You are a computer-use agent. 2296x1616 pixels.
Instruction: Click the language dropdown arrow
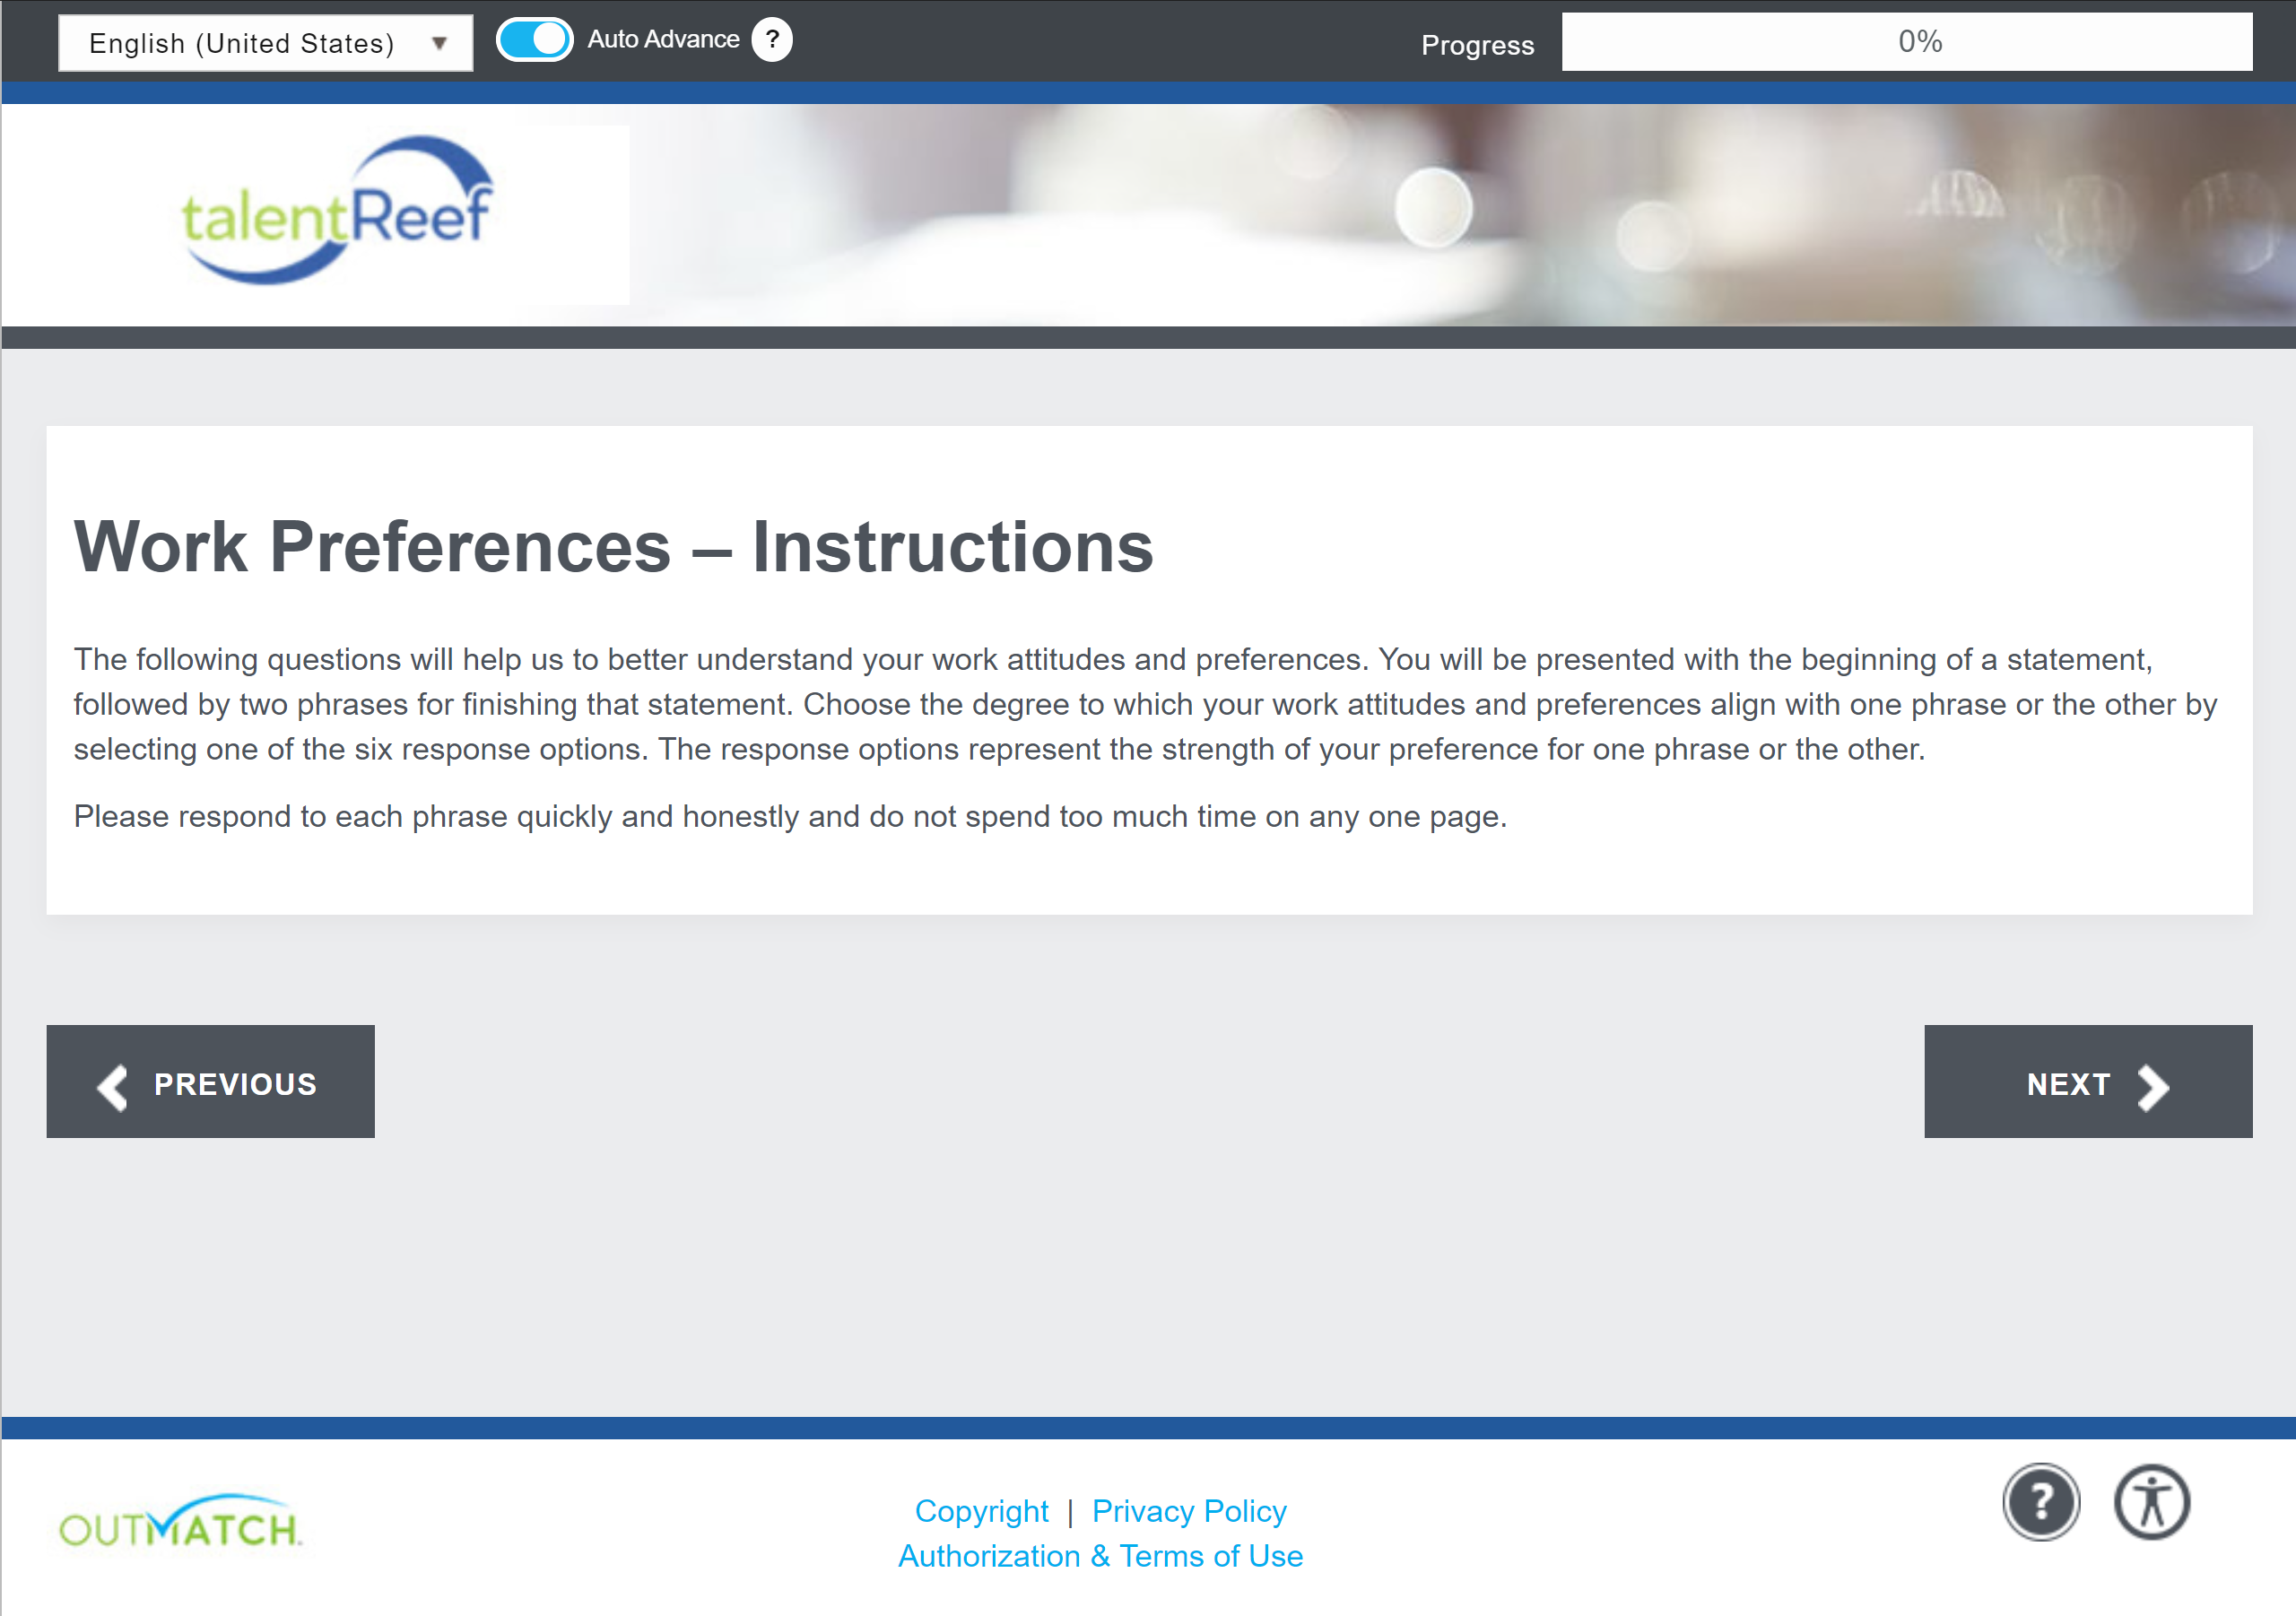(439, 44)
